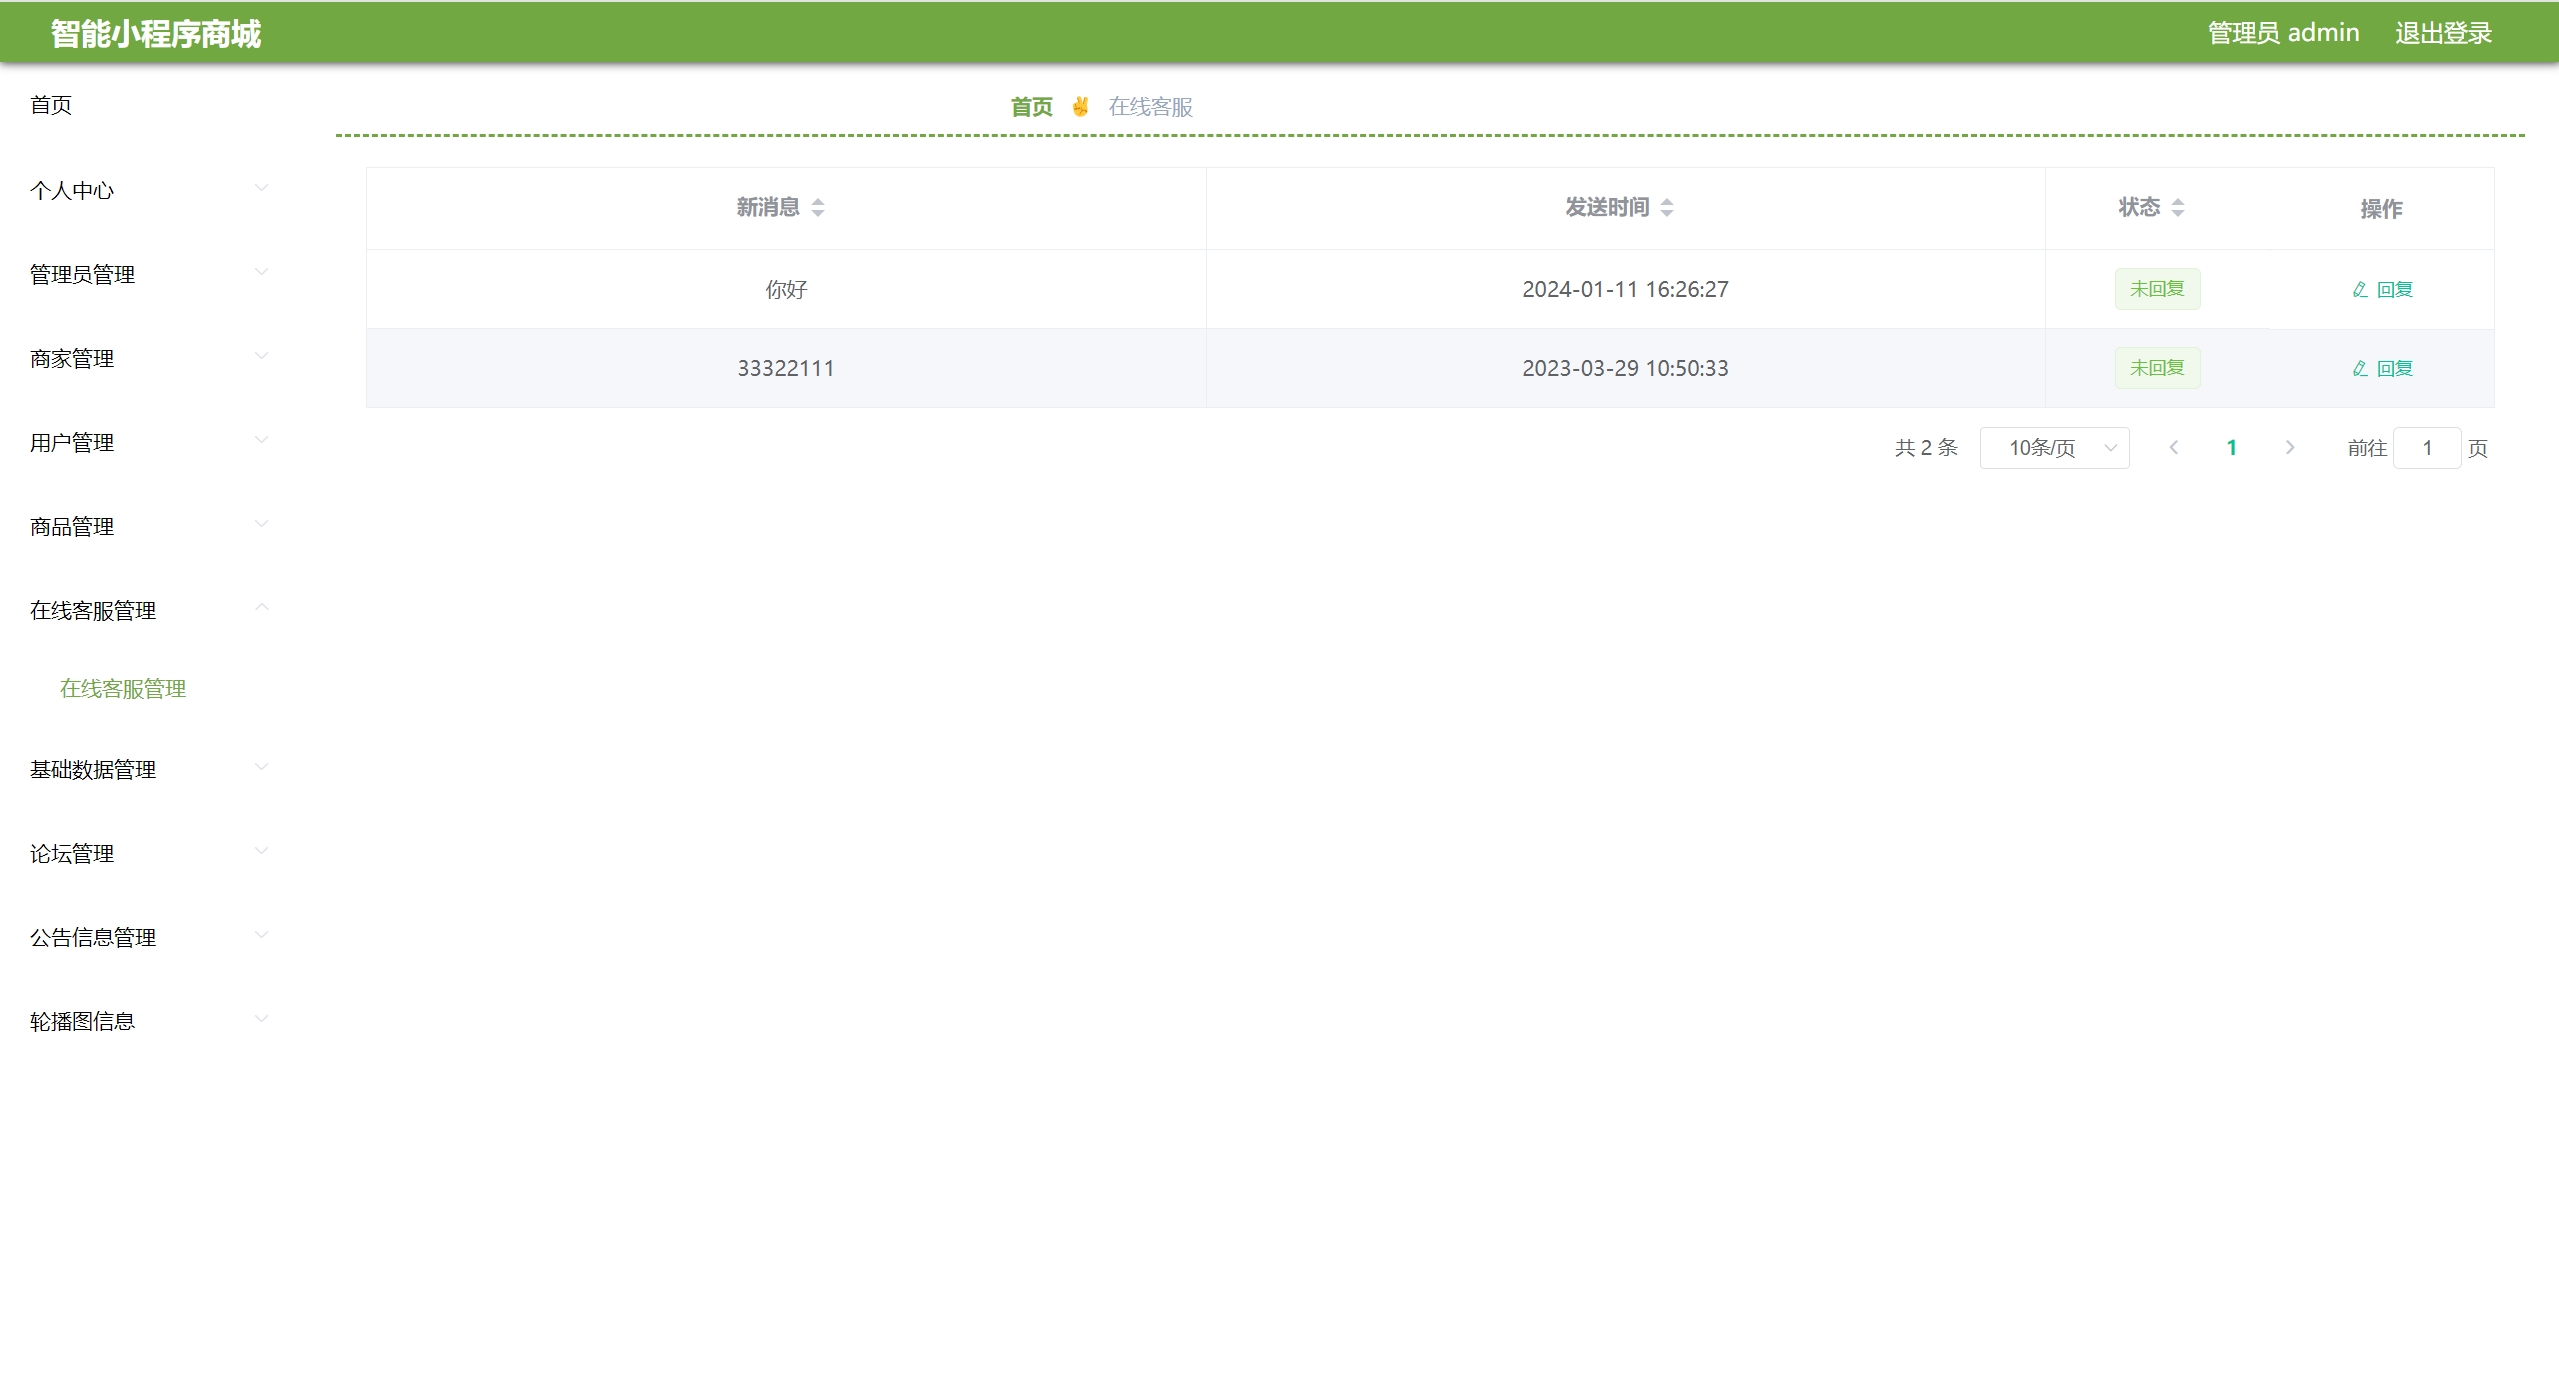
Task: Click the 未回复 status tag in first row
Action: 2157,289
